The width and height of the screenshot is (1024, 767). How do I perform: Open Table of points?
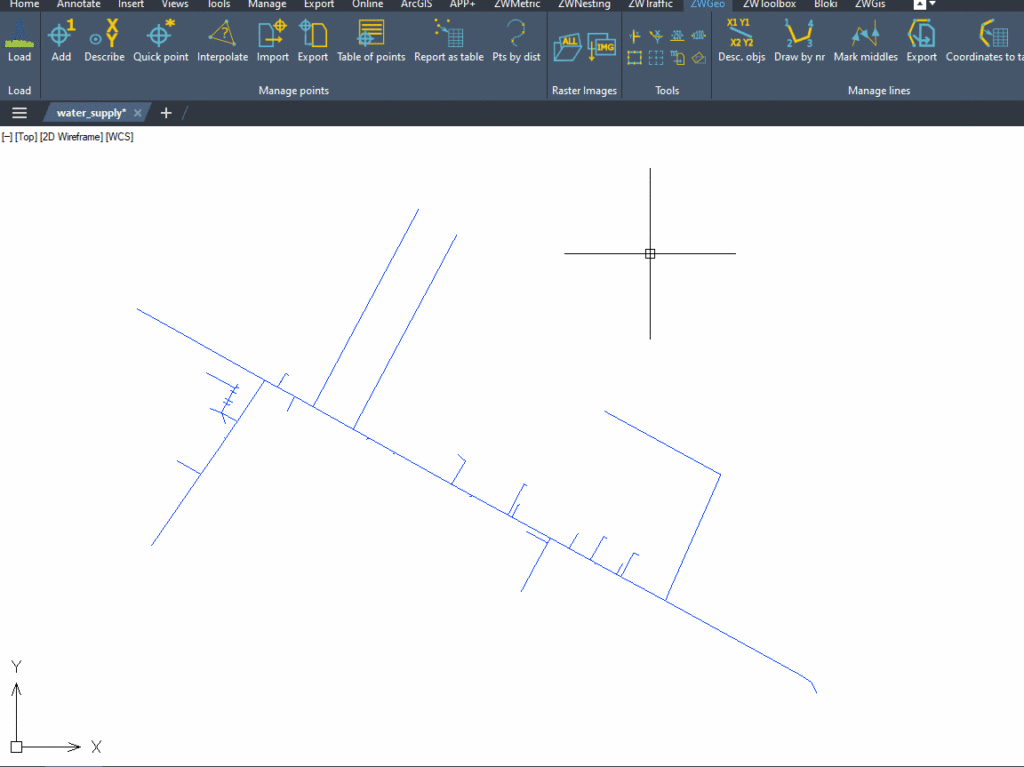coord(371,41)
